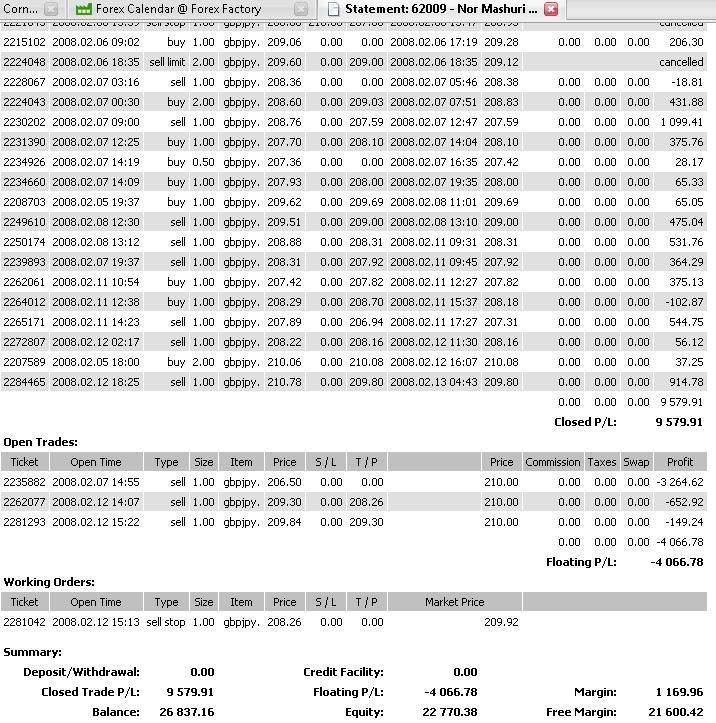Click the Market Price header in Working Orders

(x=454, y=602)
